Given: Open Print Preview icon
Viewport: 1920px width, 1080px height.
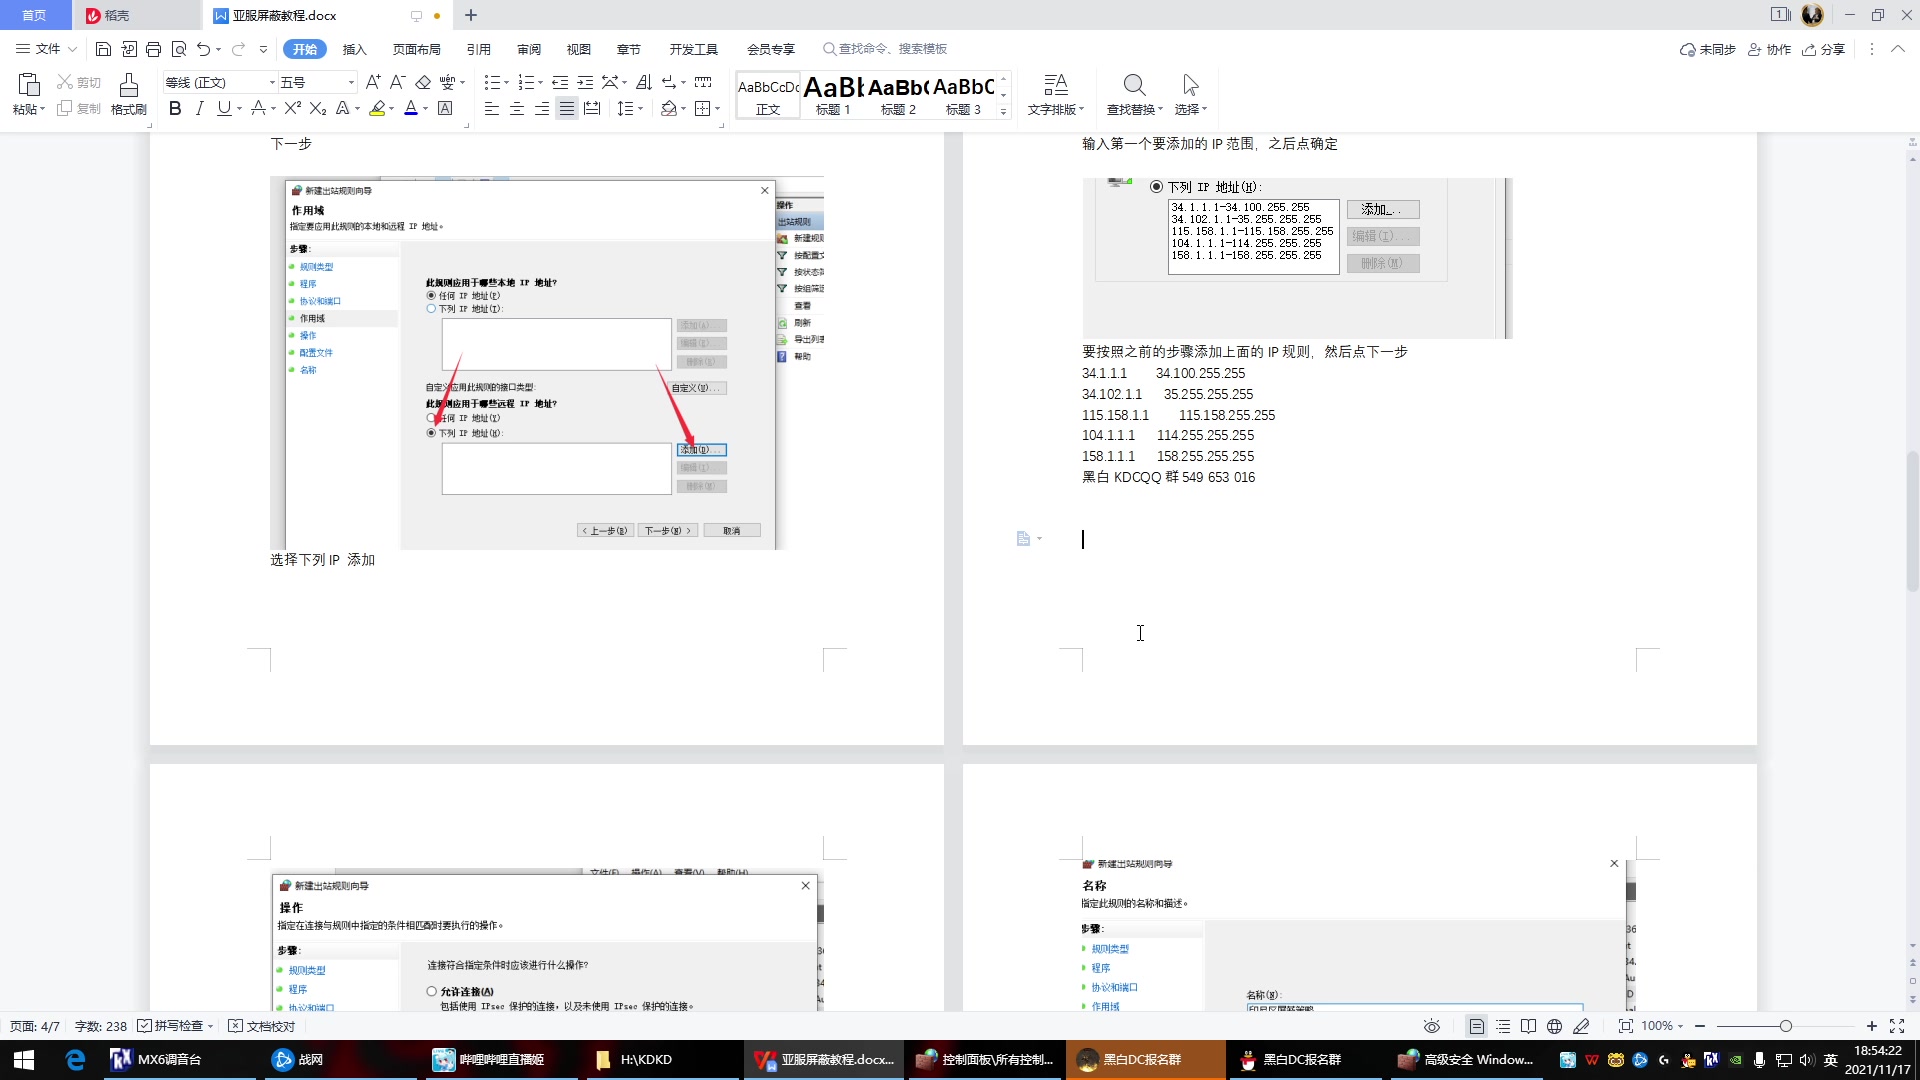Looking at the screenshot, I should 179,49.
